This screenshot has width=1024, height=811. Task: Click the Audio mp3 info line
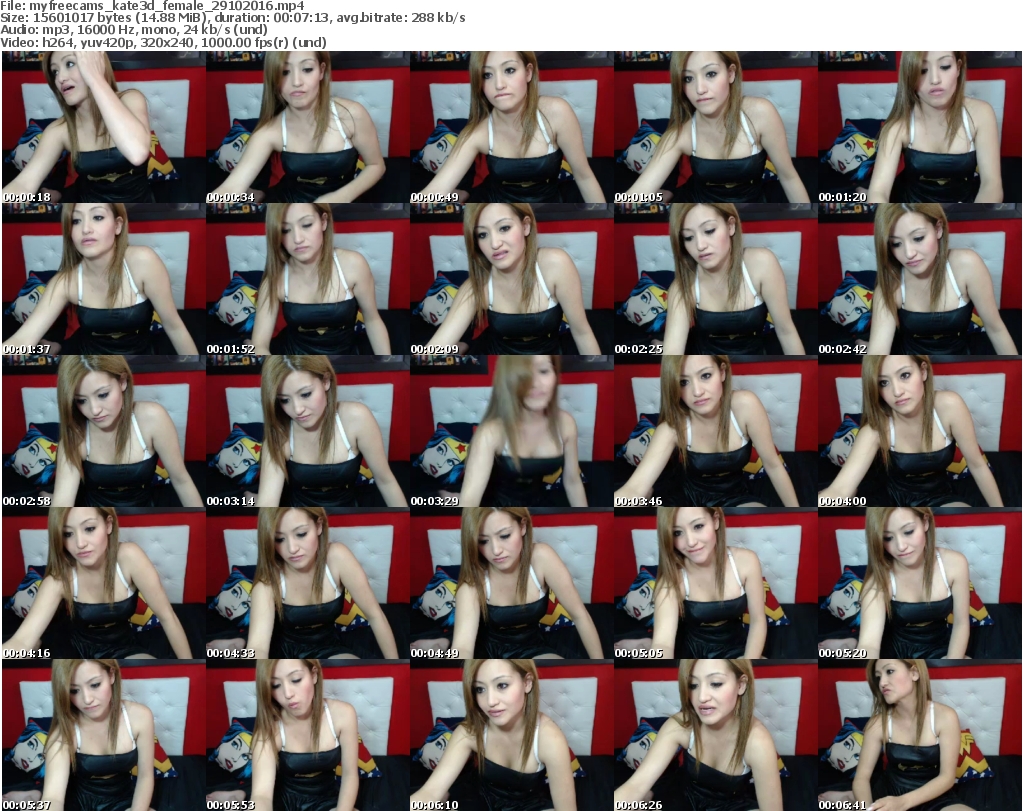pyautogui.click(x=134, y=29)
